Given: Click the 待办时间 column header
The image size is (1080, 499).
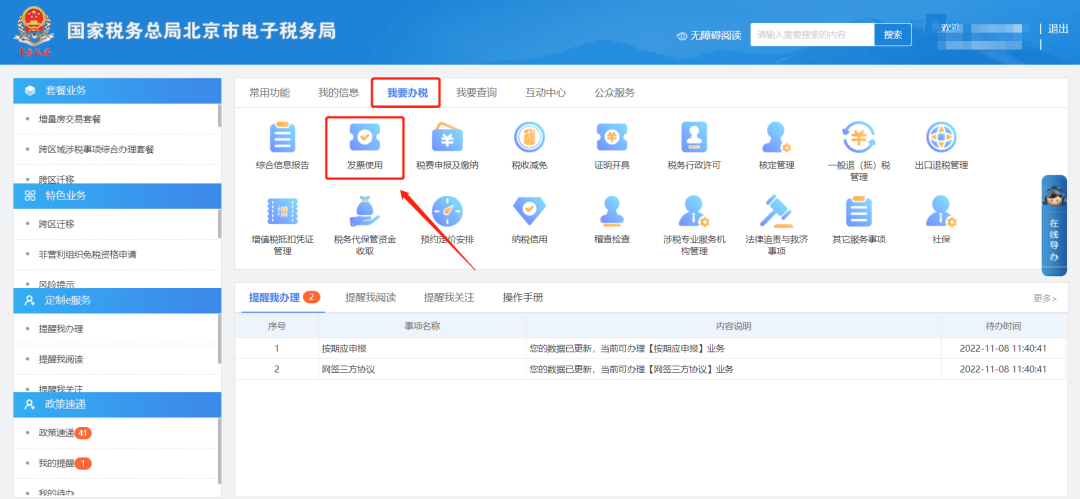Looking at the screenshot, I should pos(1003,325).
